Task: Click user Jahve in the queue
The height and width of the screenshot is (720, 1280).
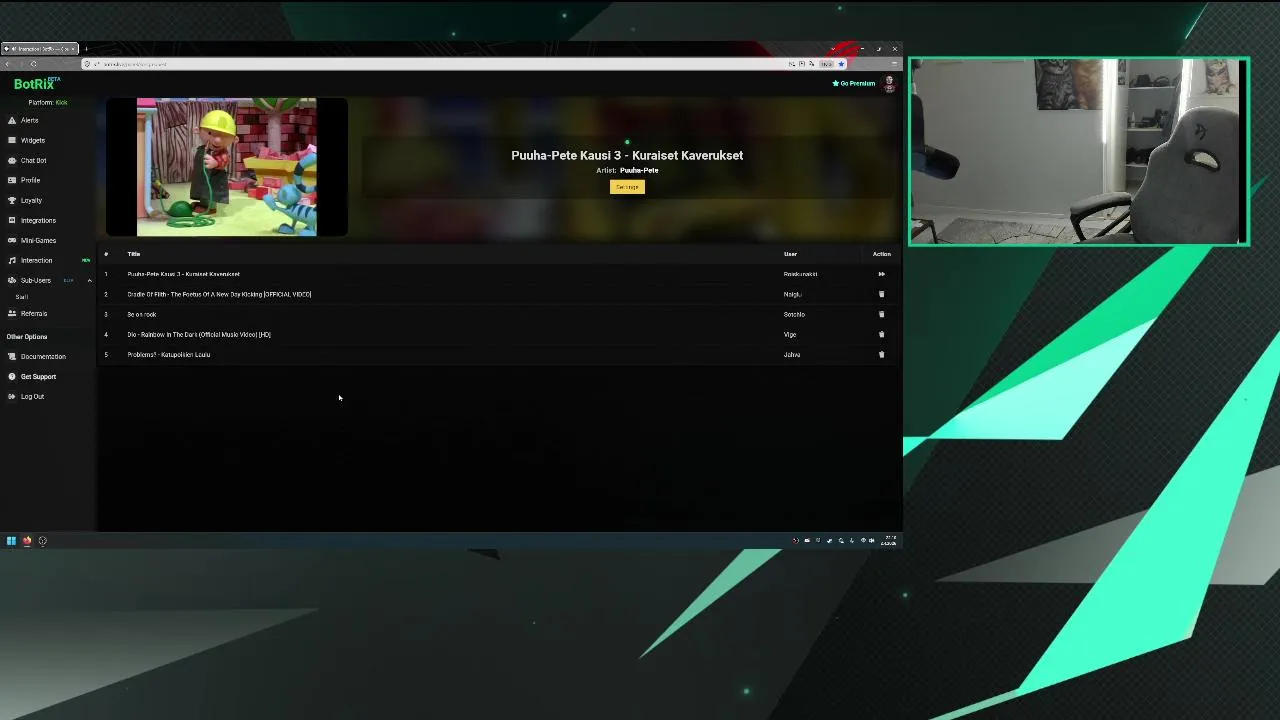Action: (x=792, y=354)
